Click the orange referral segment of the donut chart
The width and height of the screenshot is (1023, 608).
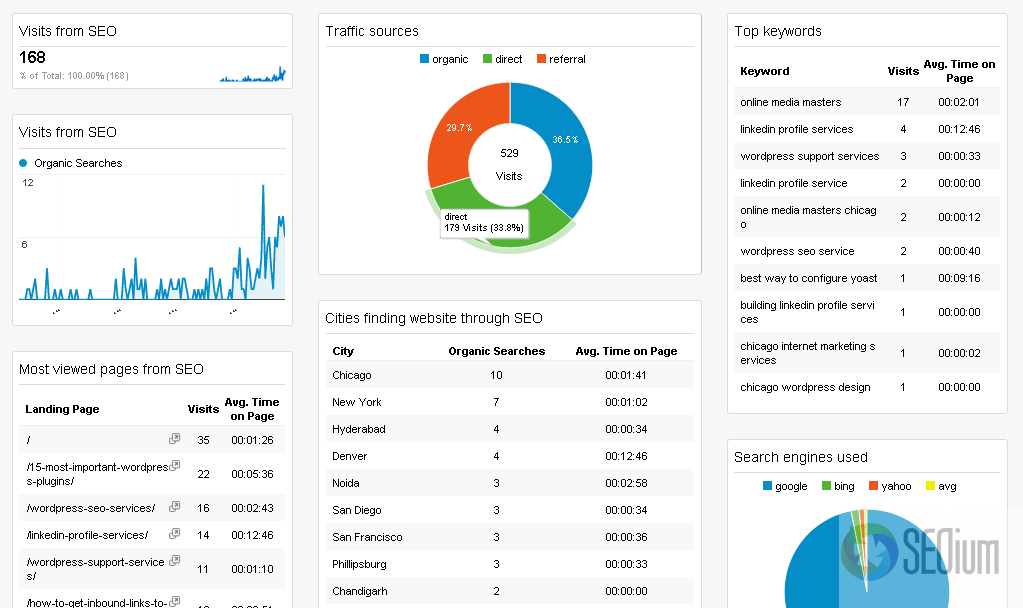tap(457, 134)
